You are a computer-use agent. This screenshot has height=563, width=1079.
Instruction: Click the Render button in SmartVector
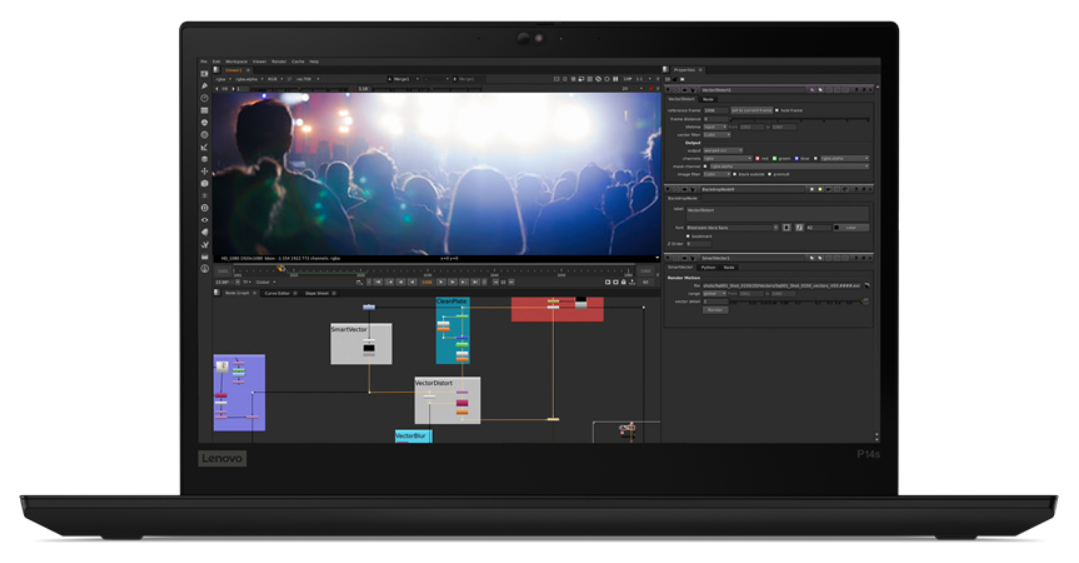(x=715, y=310)
